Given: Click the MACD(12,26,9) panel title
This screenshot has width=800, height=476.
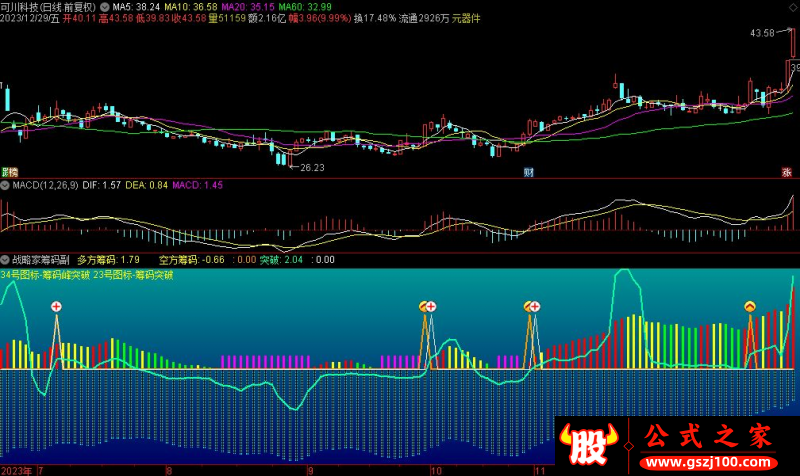Looking at the screenshot, I should tap(45, 185).
